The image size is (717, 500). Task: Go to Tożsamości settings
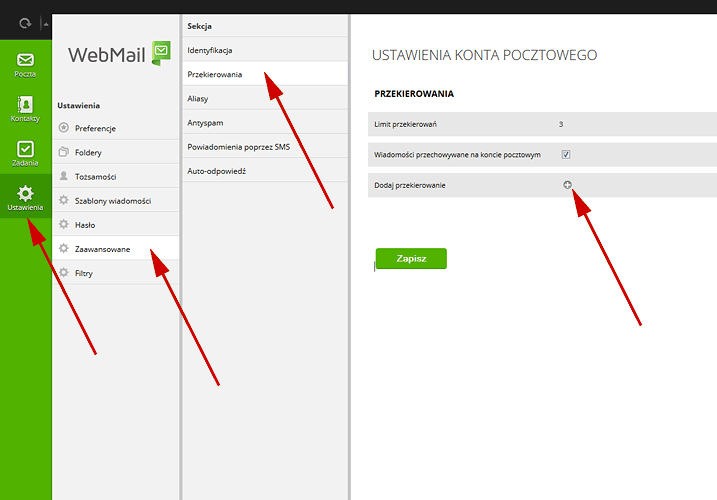click(116, 177)
